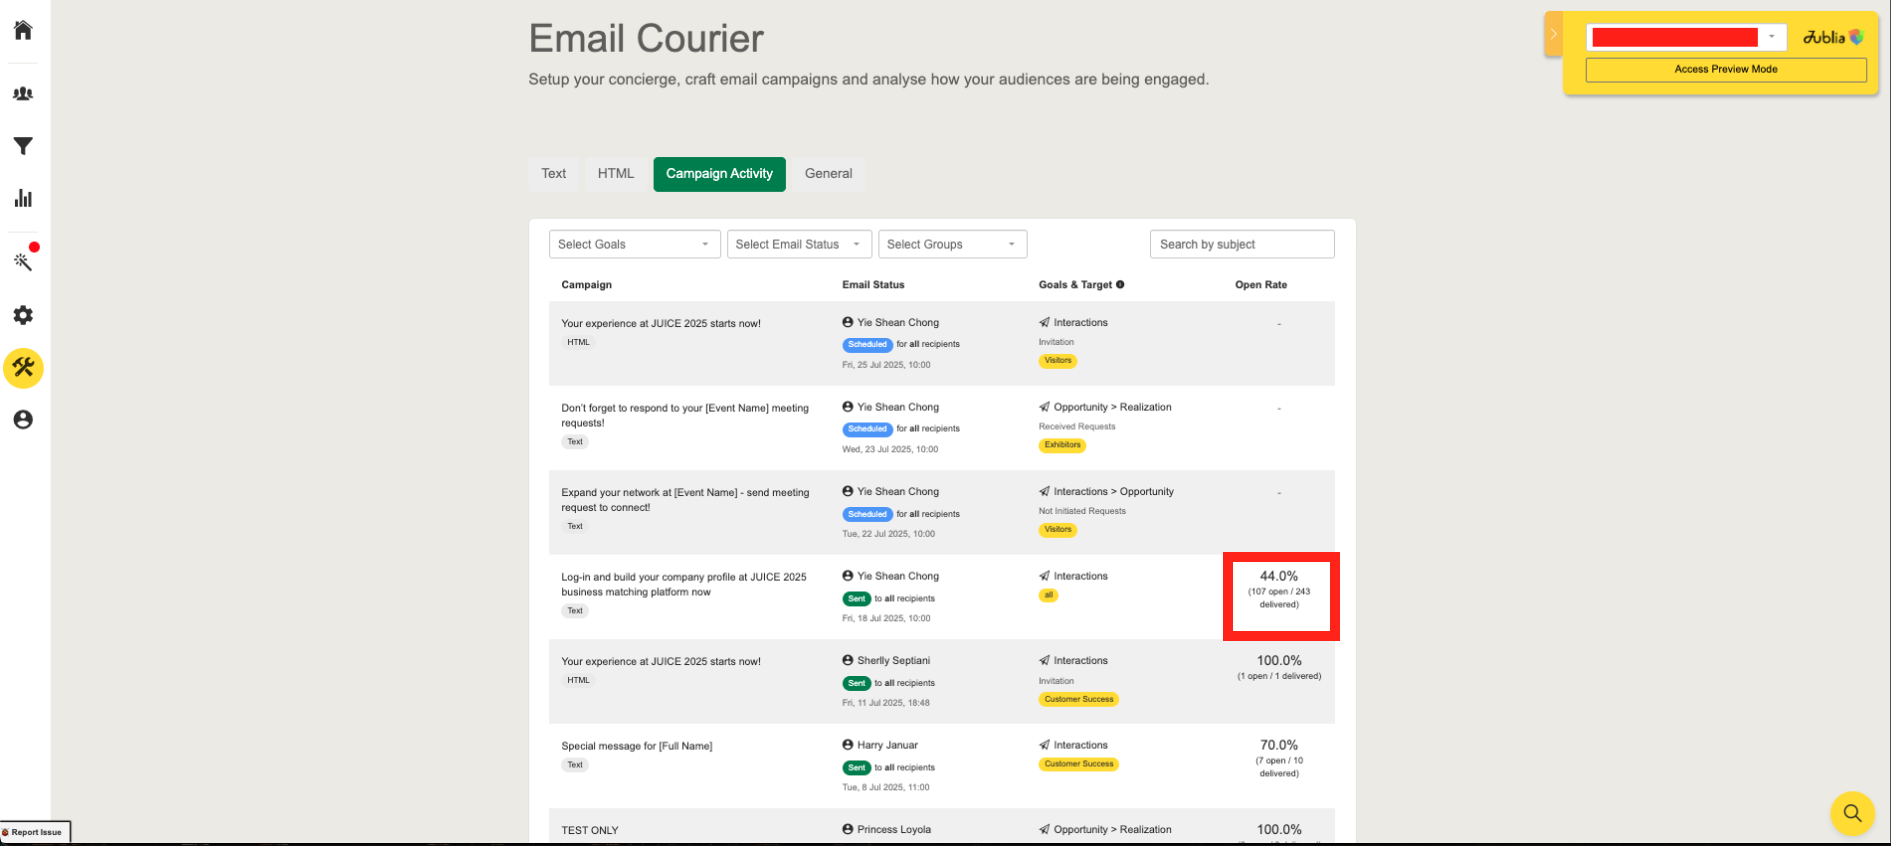1891x846 pixels.
Task: Open the Select Goals dropdown
Action: 634,244
